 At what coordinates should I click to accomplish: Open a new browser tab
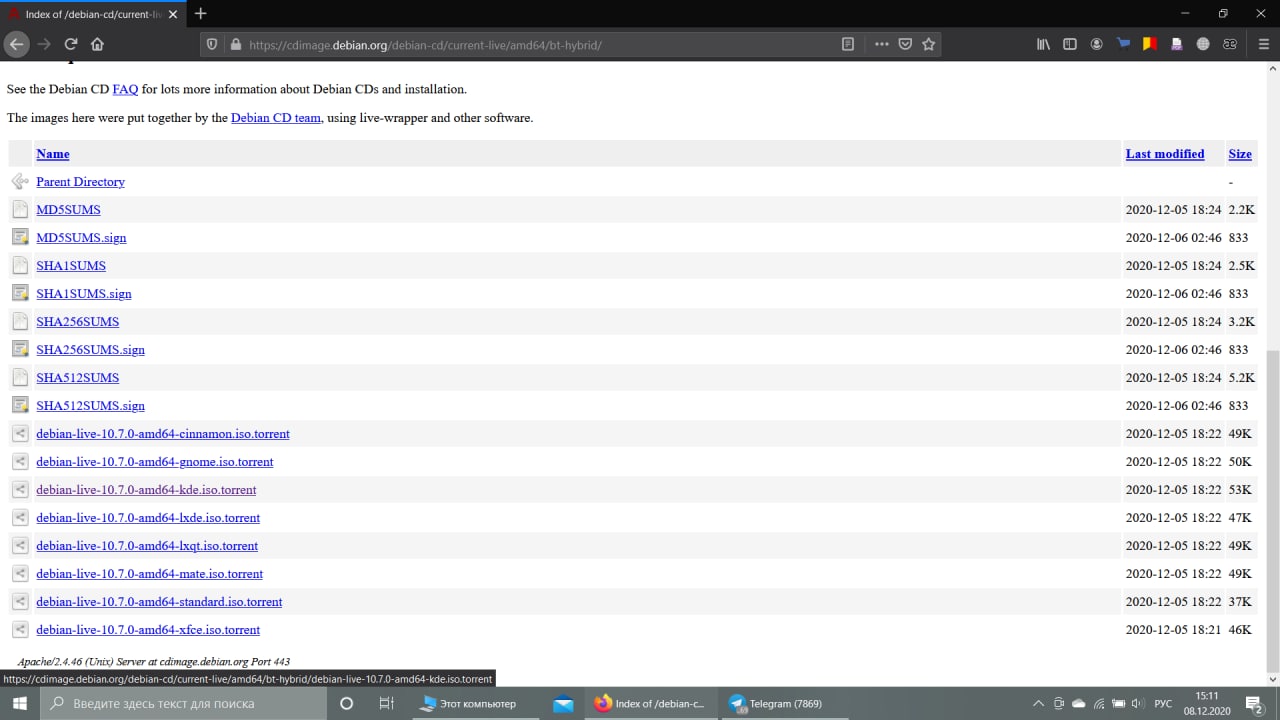(x=200, y=14)
